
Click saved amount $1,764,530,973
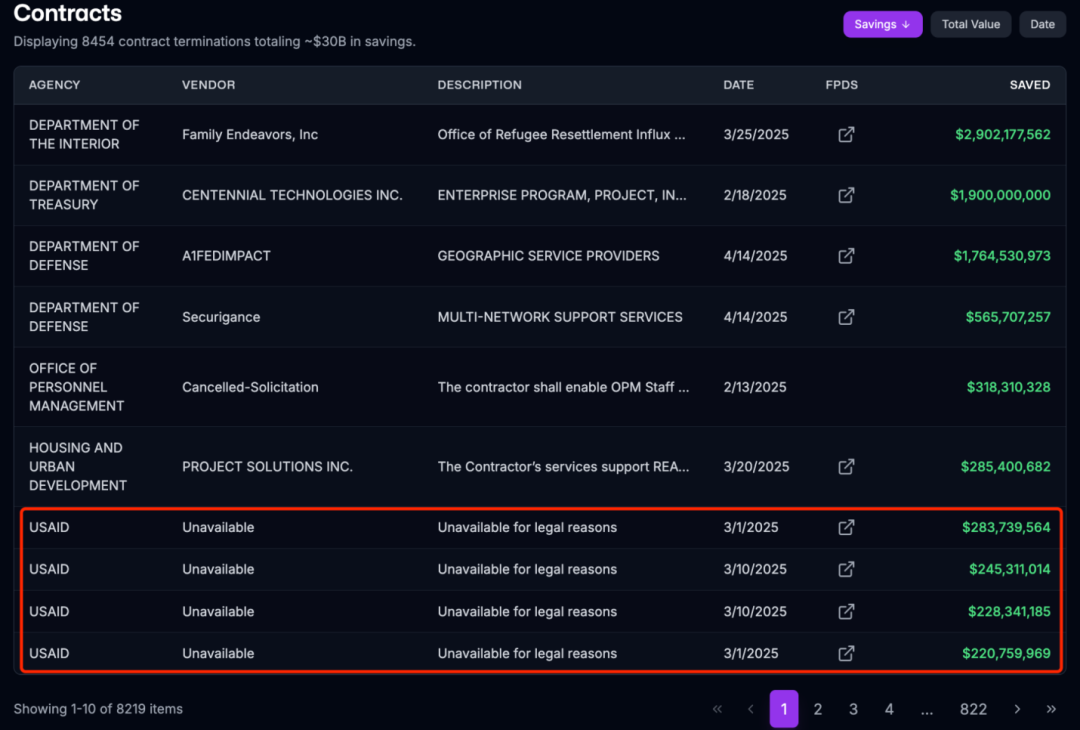[x=1002, y=256]
